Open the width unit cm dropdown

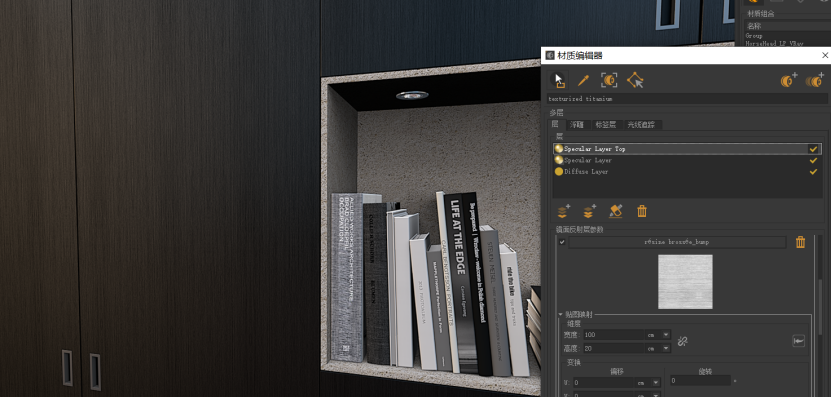point(658,335)
